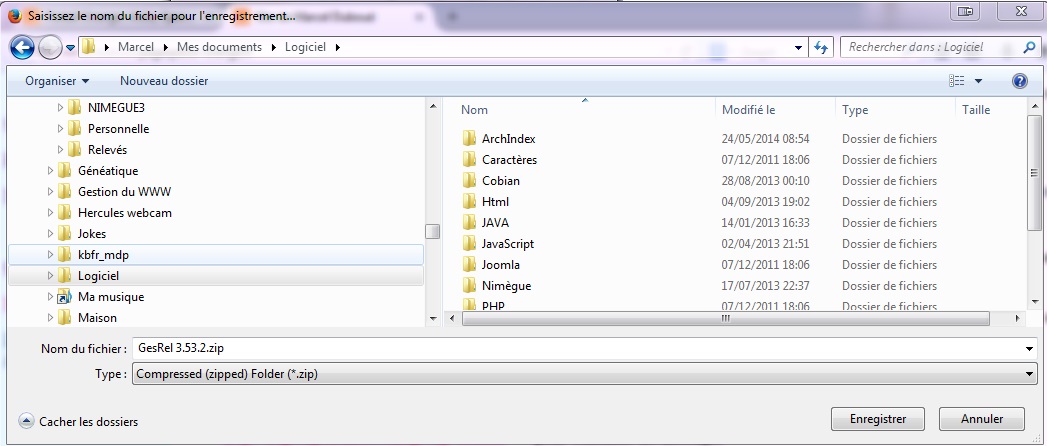1047x446 pixels.
Task: Click the Firefox icon in title bar
Action: click(x=15, y=17)
